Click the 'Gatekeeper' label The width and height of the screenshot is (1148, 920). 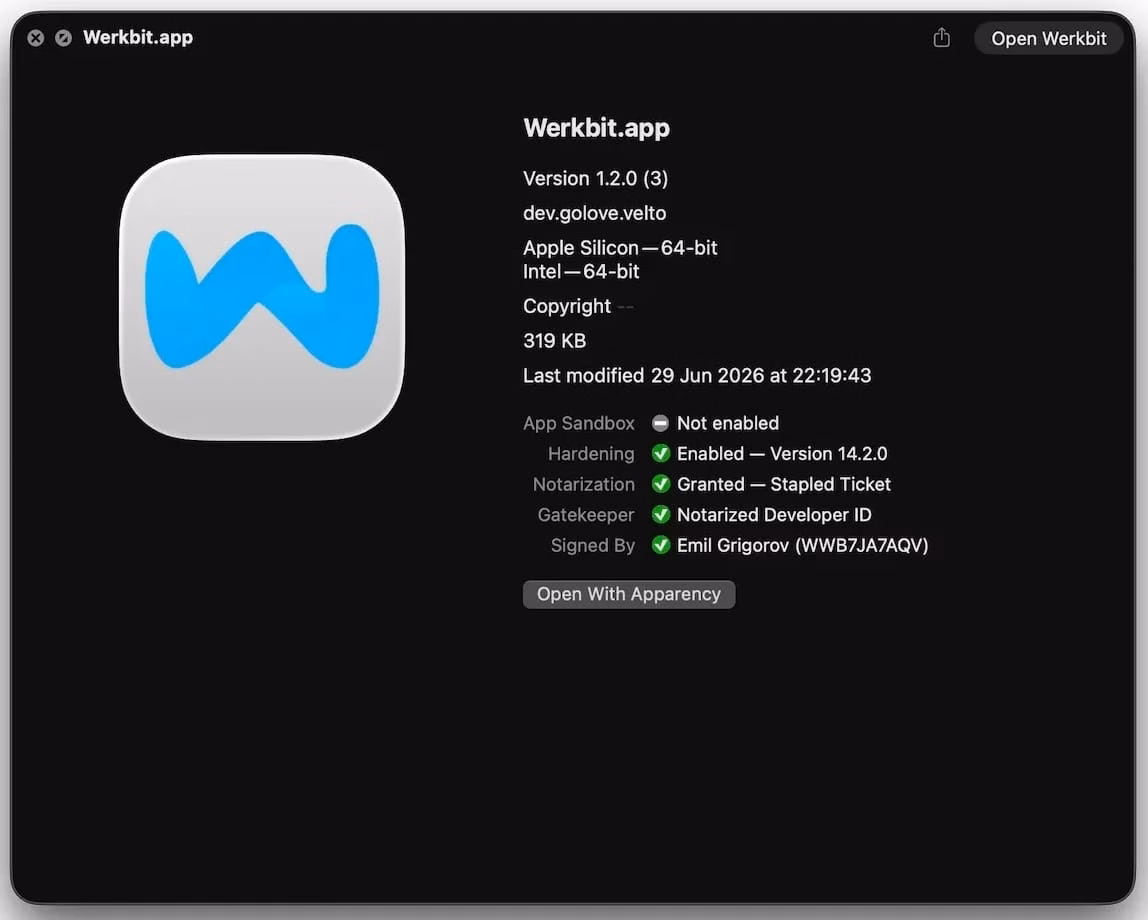(586, 515)
